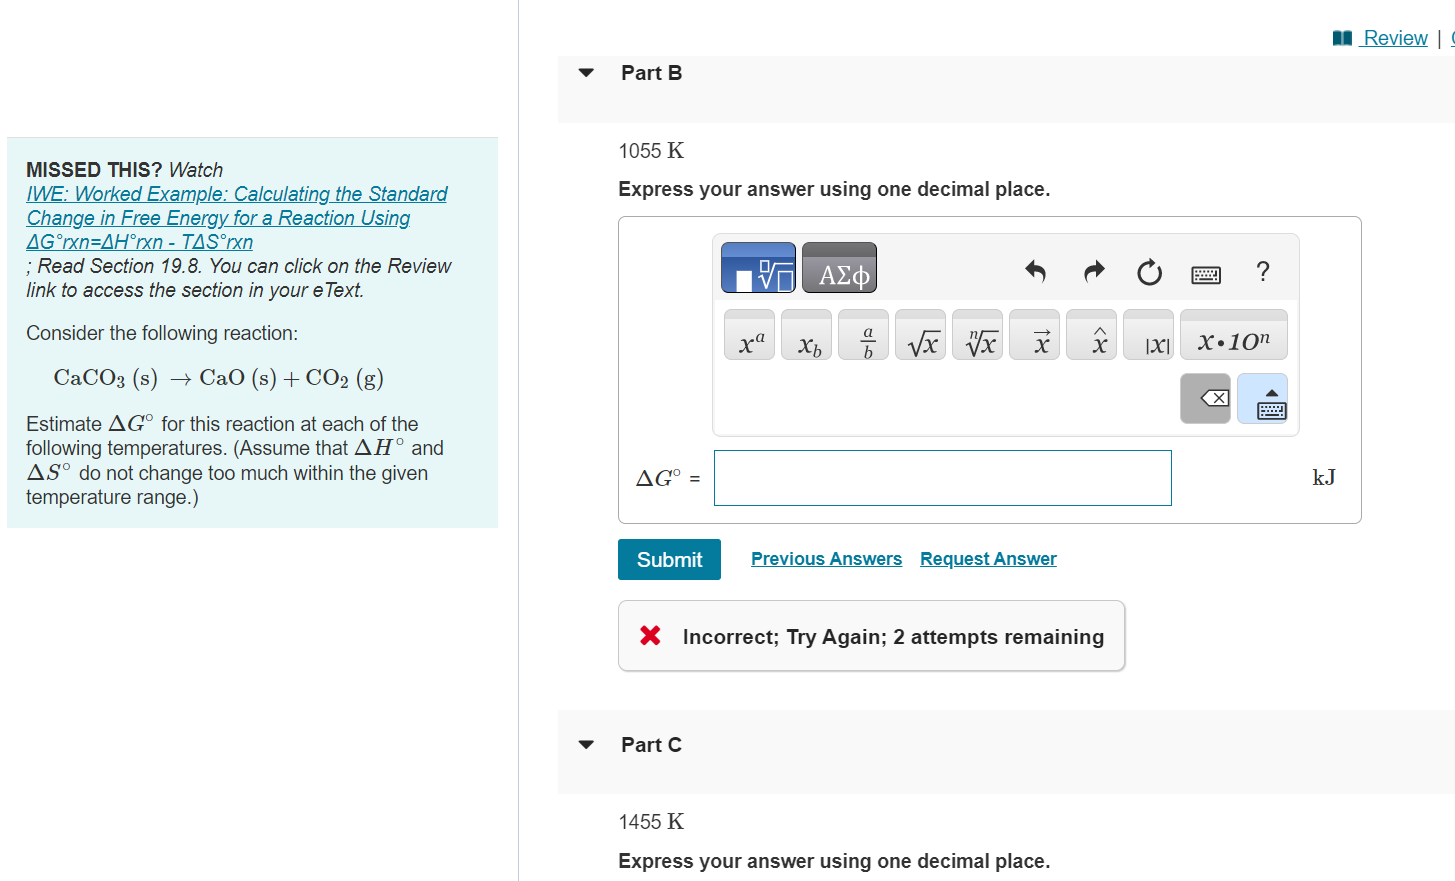Collapse the Part C section
The image size is (1455, 881).
click(x=587, y=745)
